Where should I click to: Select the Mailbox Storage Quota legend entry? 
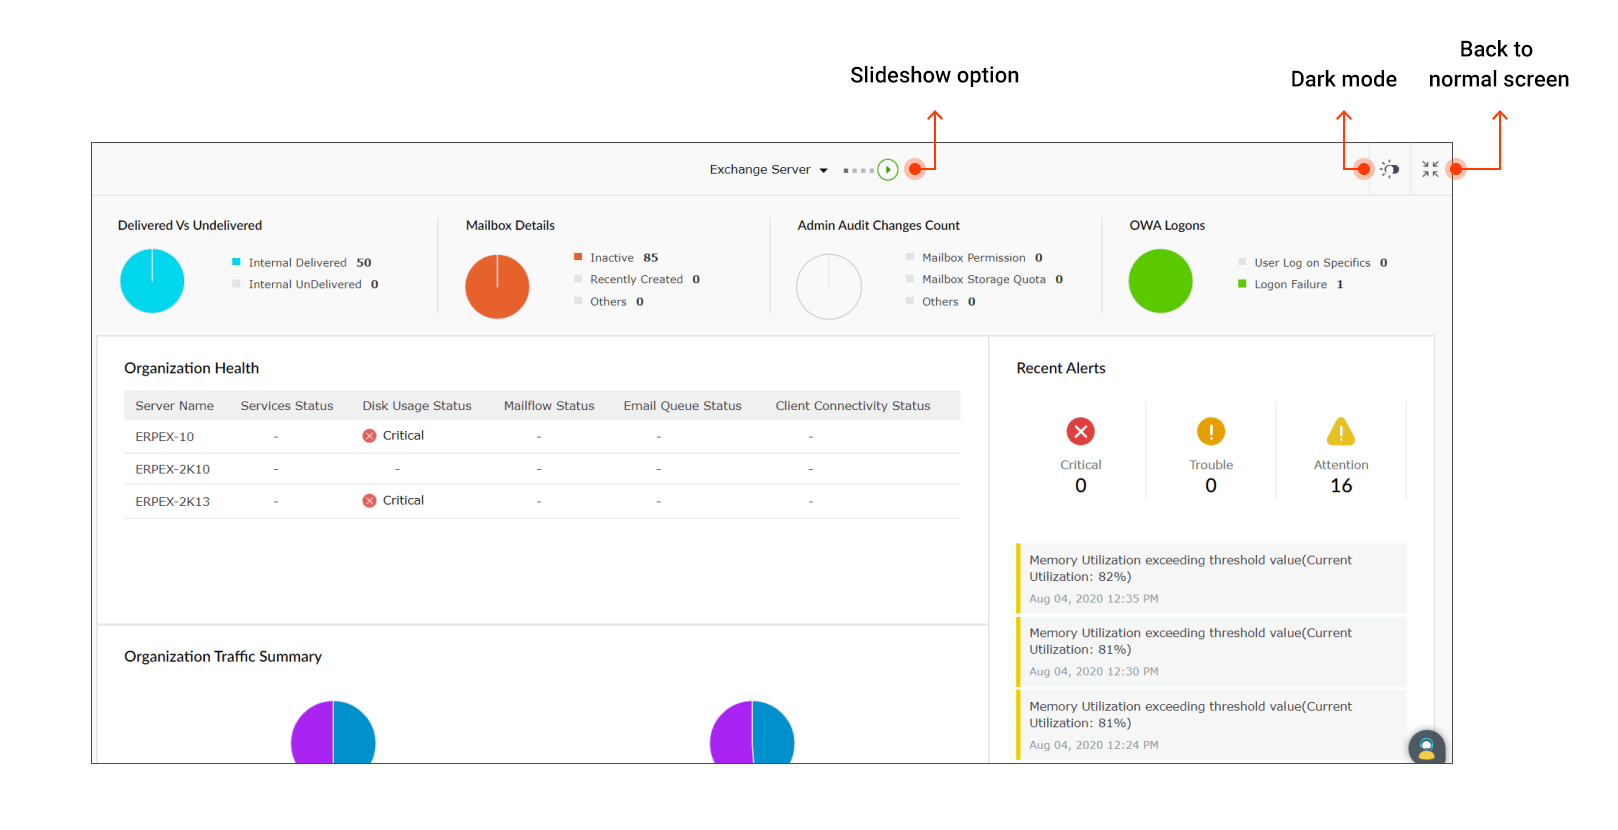pos(984,280)
